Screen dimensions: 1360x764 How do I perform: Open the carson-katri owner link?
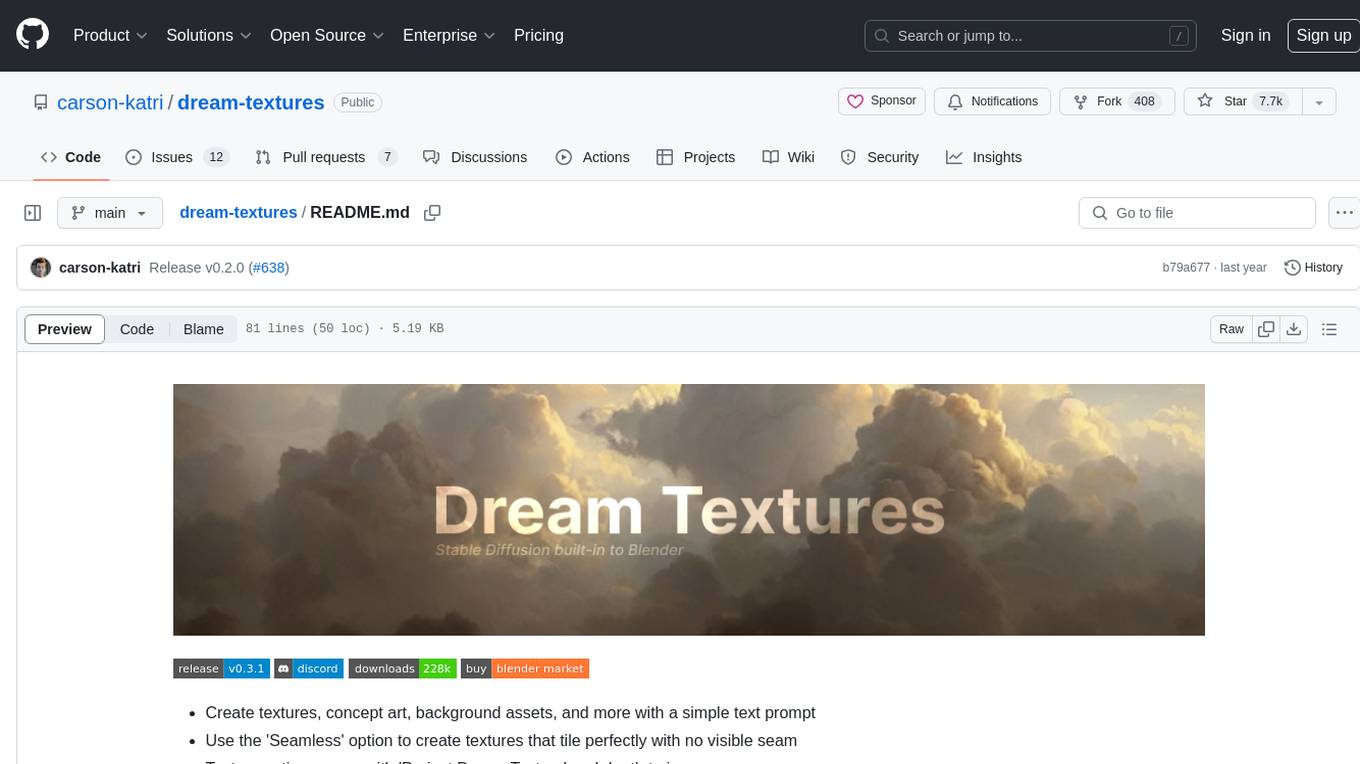tap(110, 102)
